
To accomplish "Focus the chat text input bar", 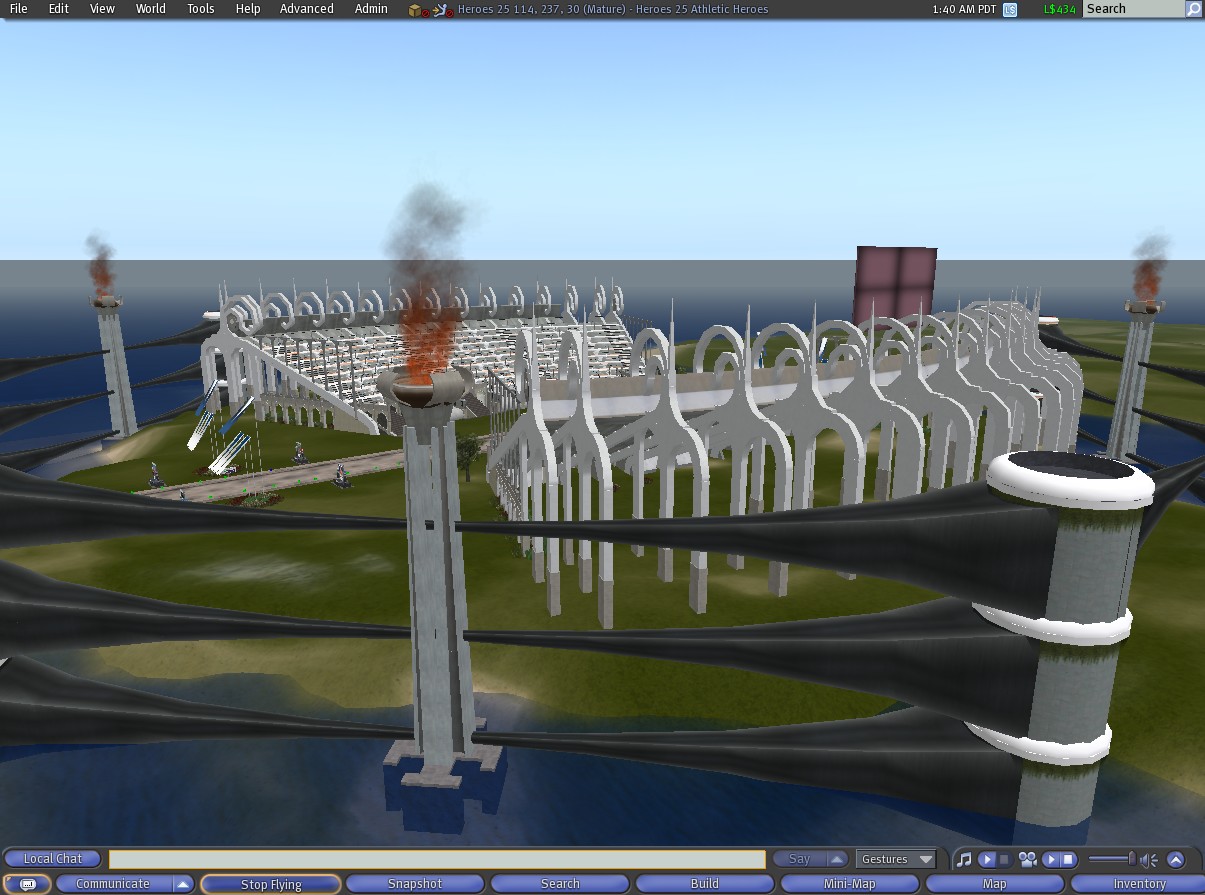I will (437, 859).
